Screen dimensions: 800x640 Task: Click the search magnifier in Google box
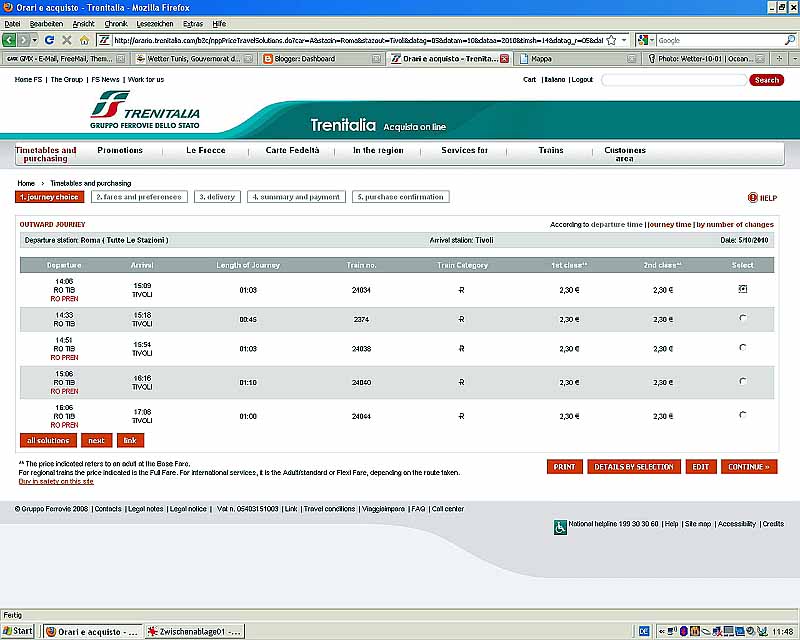(x=789, y=40)
